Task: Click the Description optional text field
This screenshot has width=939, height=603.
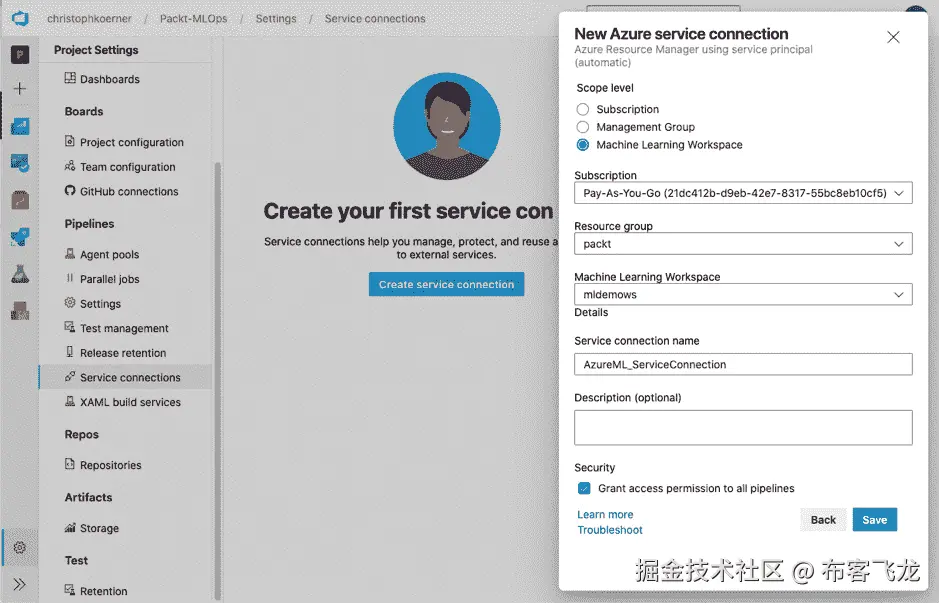Action: pyautogui.click(x=742, y=427)
